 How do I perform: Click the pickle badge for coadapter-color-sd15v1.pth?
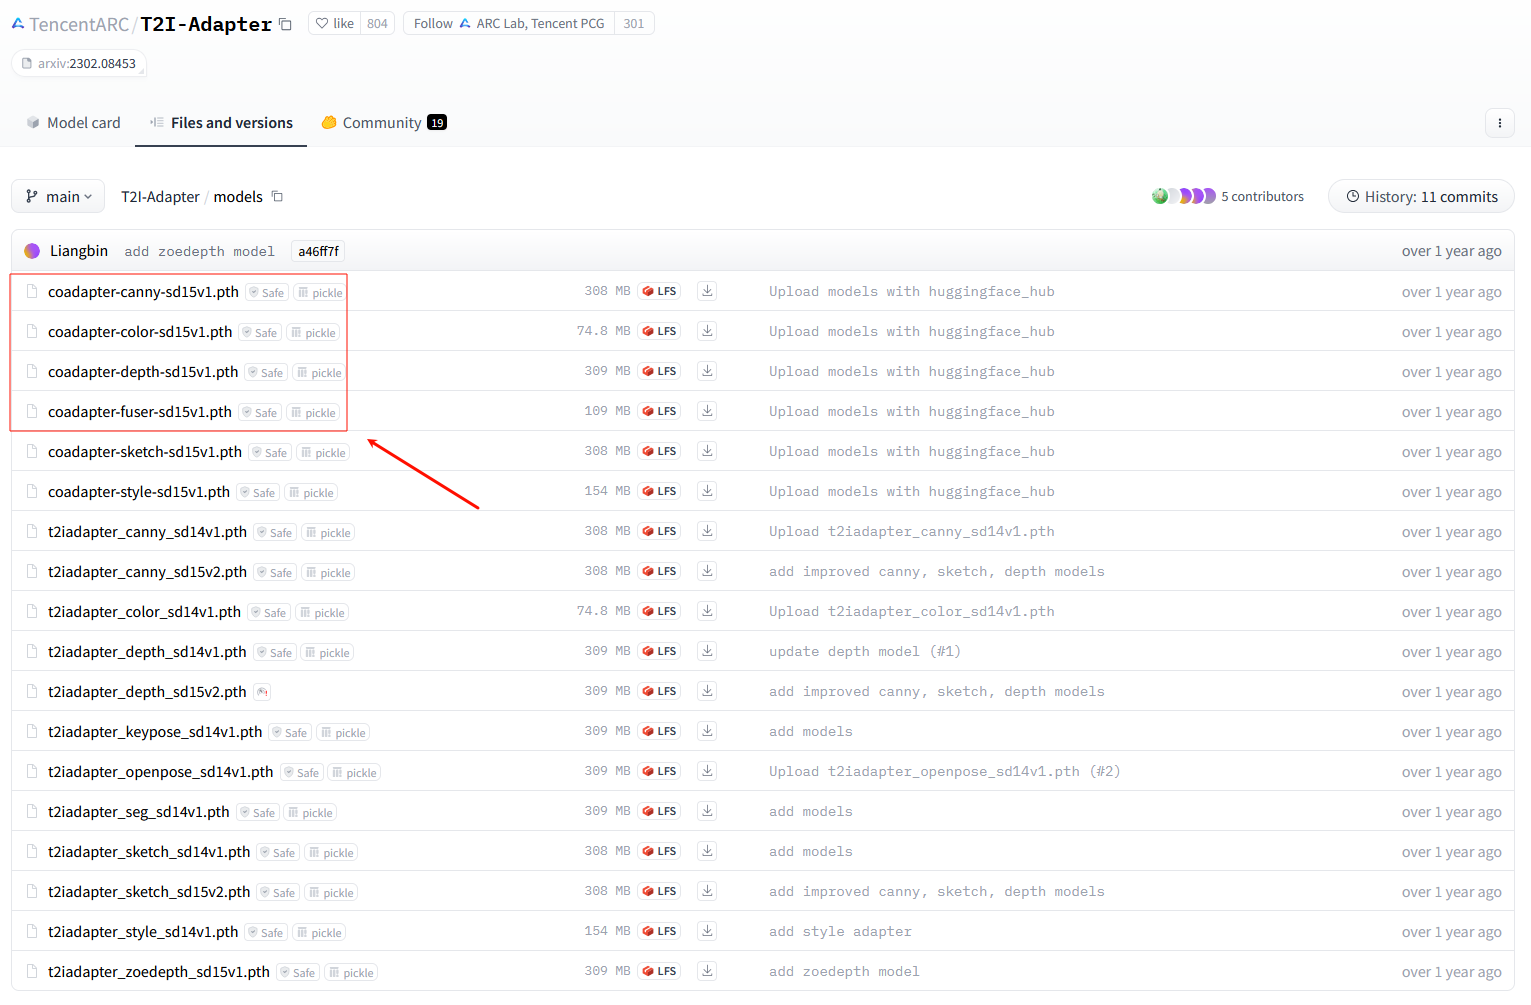(313, 333)
